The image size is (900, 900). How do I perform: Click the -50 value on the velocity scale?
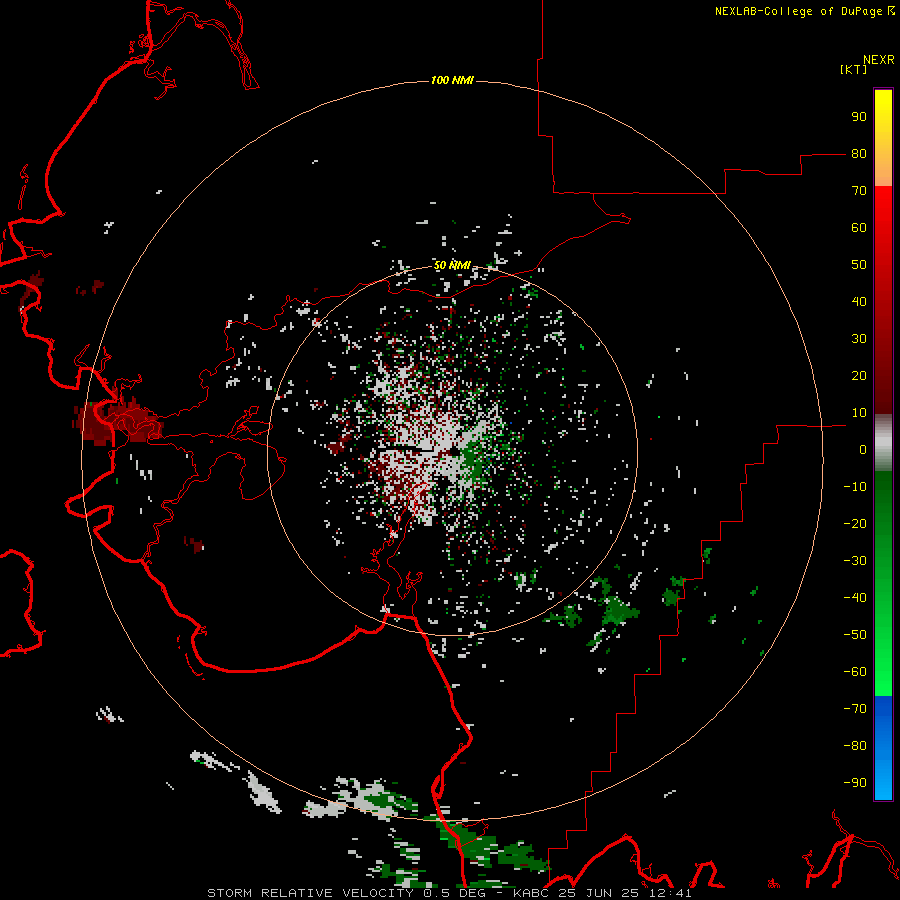point(855,635)
